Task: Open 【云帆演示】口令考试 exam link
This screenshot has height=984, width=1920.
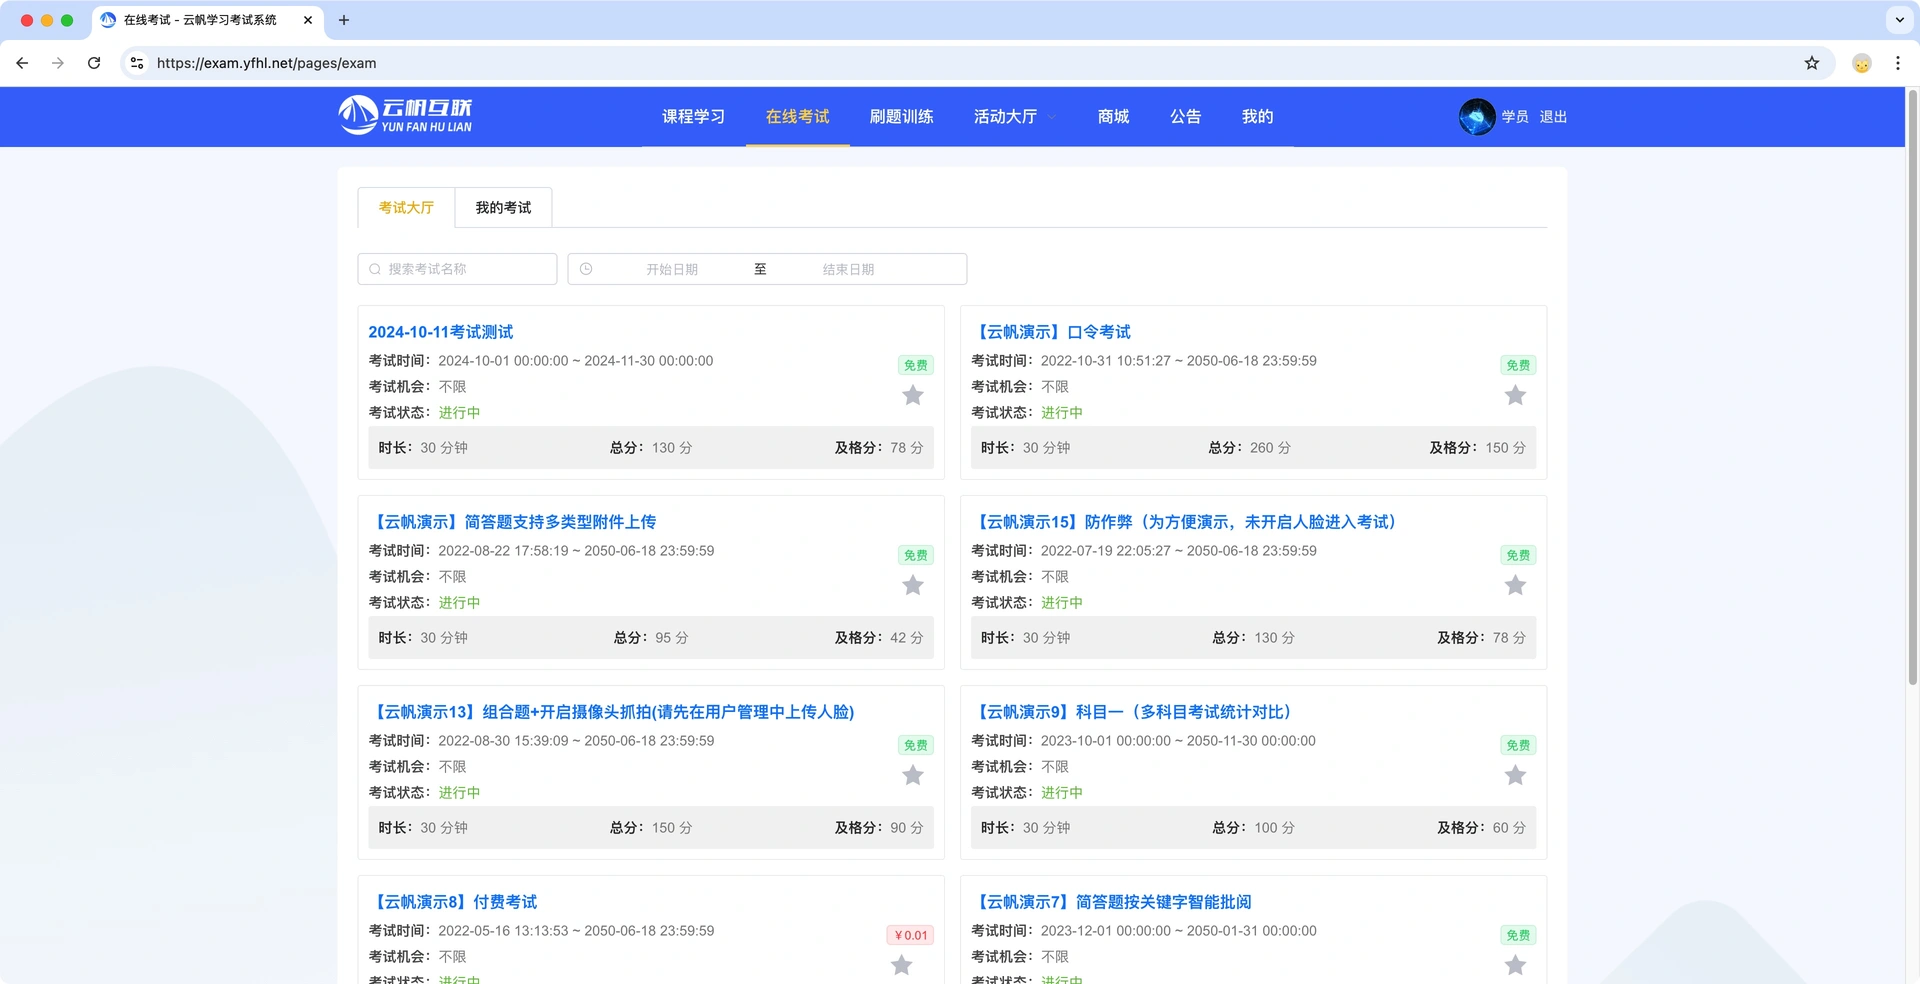Action: 1051,332
